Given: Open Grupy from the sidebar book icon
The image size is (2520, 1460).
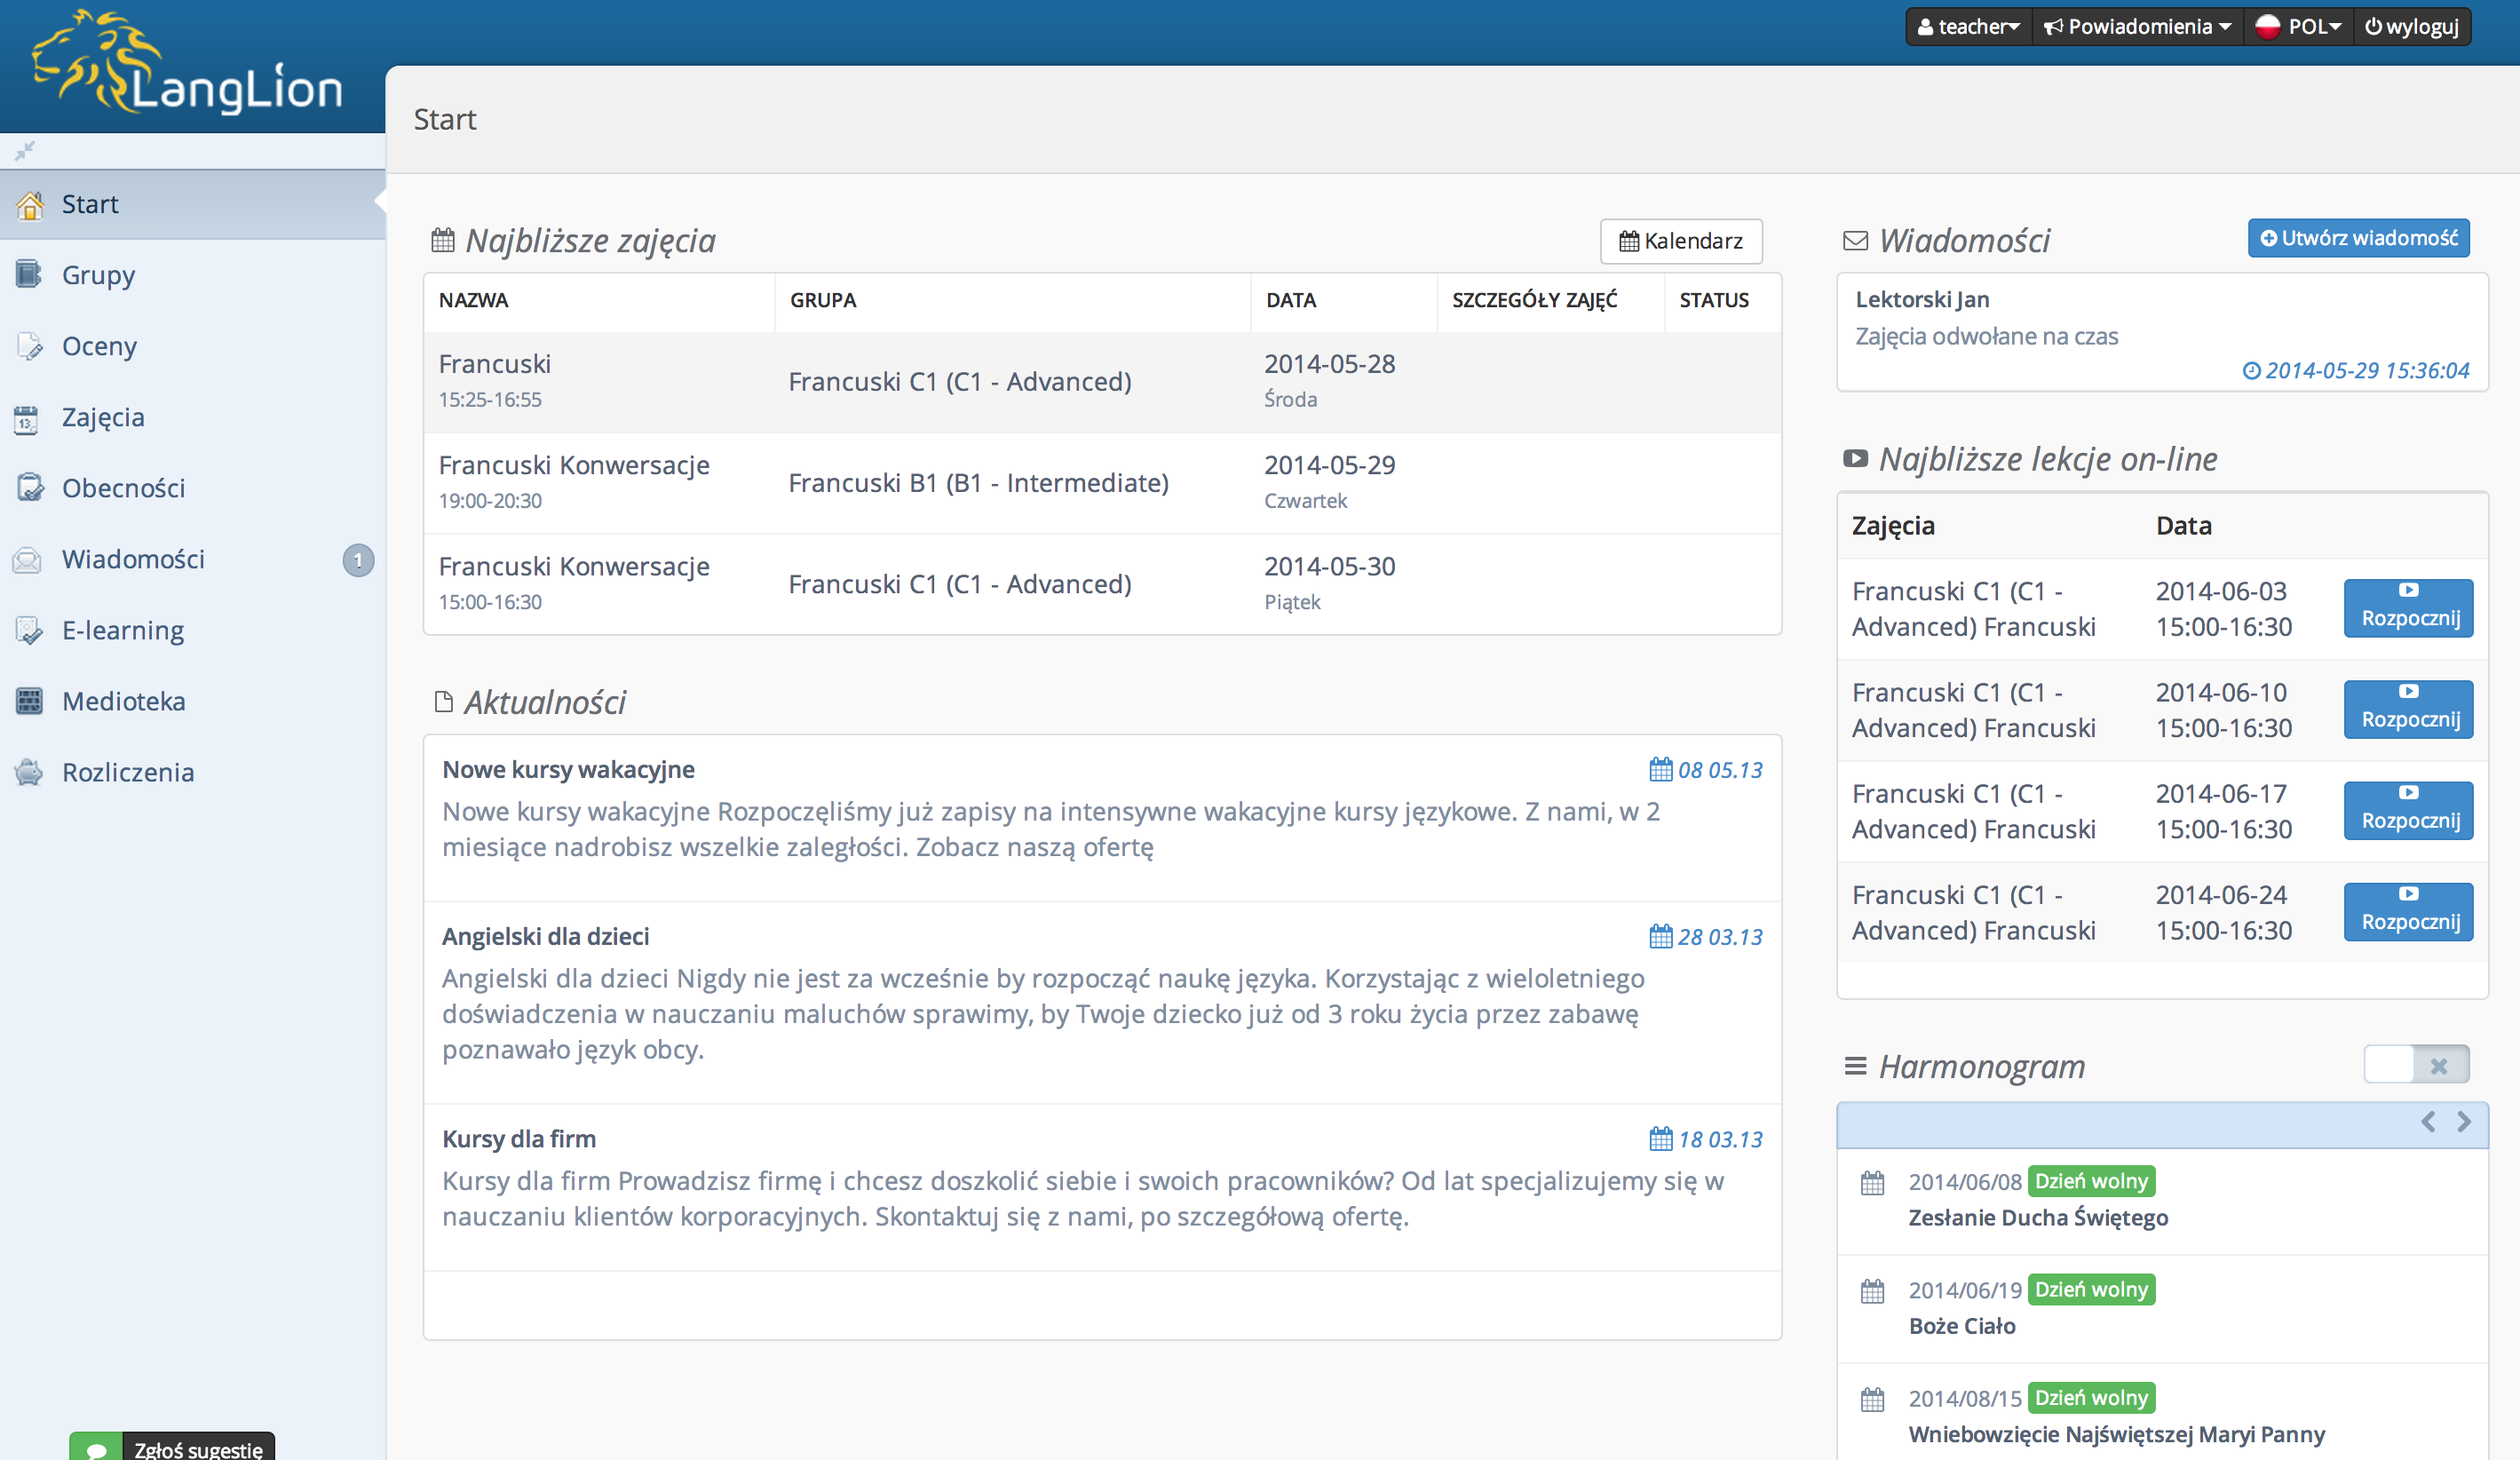Looking at the screenshot, I should click(x=29, y=274).
